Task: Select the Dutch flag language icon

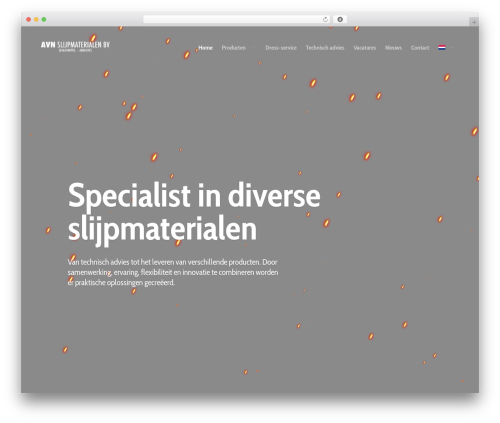Action: coord(442,47)
